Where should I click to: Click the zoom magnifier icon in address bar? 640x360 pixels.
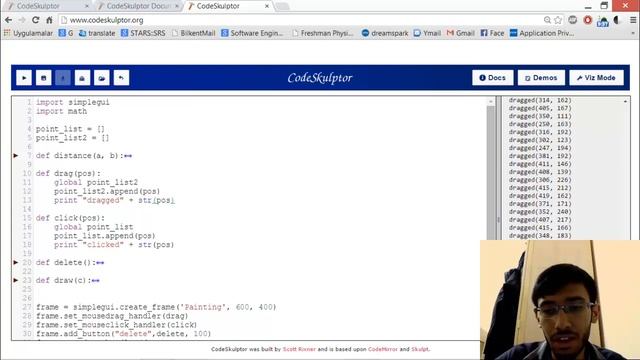[547, 20]
